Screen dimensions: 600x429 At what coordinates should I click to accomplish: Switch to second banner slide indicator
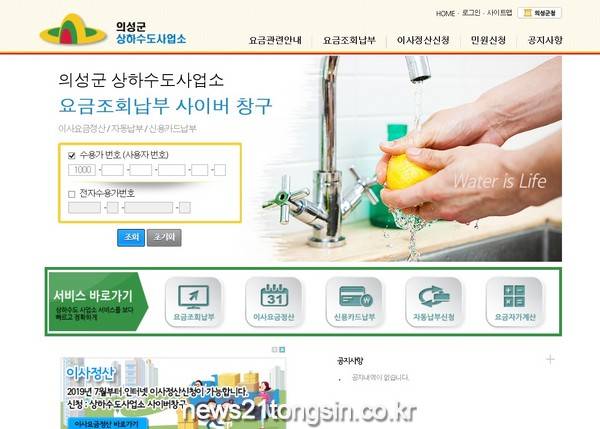click(282, 350)
